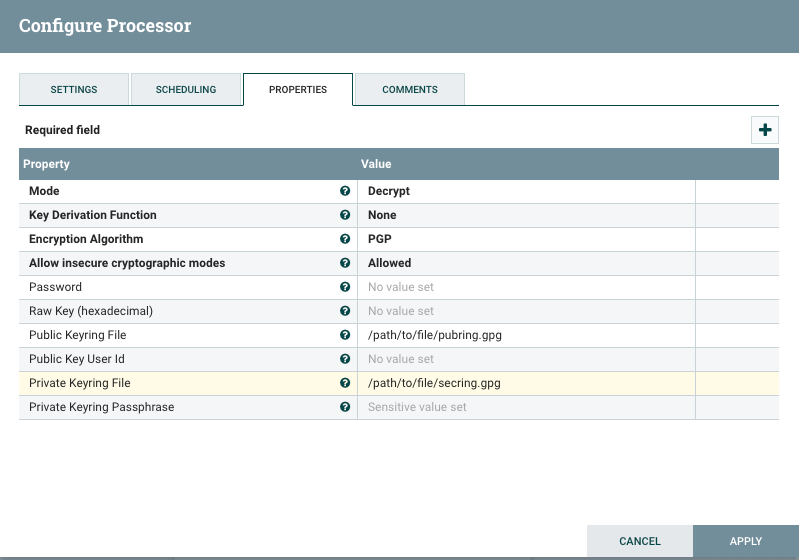Edit the Mode value Decrypt
Viewport: 799px width, 560px height.
click(526, 191)
